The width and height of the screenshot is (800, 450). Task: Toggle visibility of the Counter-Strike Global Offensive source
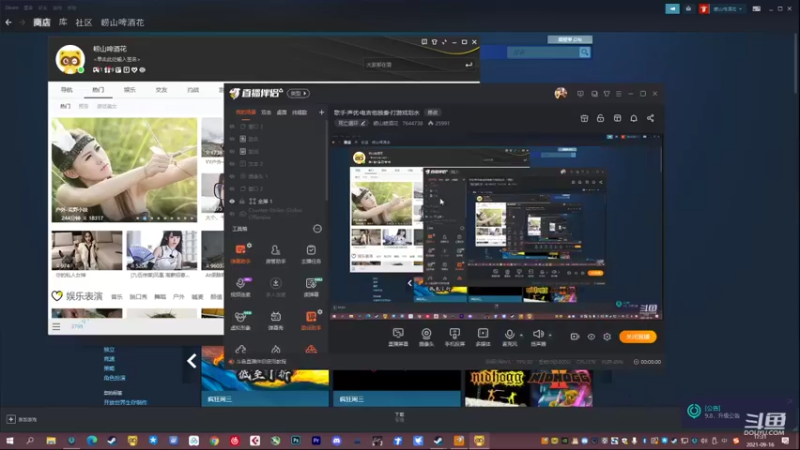point(232,213)
